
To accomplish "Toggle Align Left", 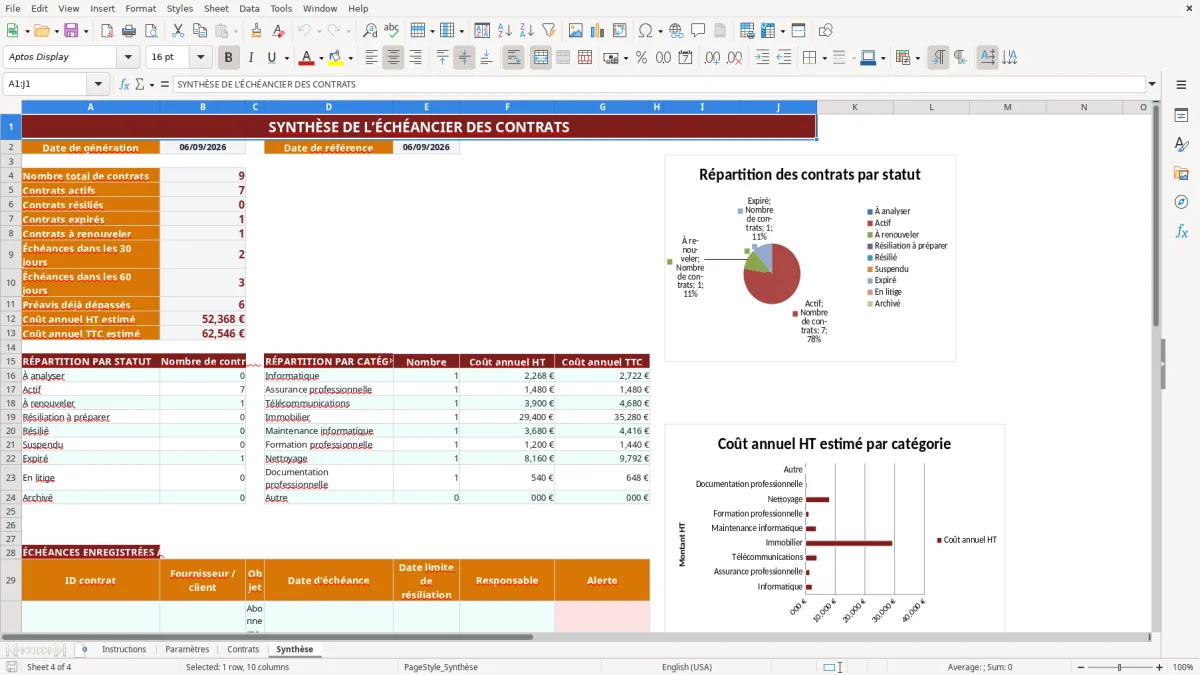I will [371, 58].
